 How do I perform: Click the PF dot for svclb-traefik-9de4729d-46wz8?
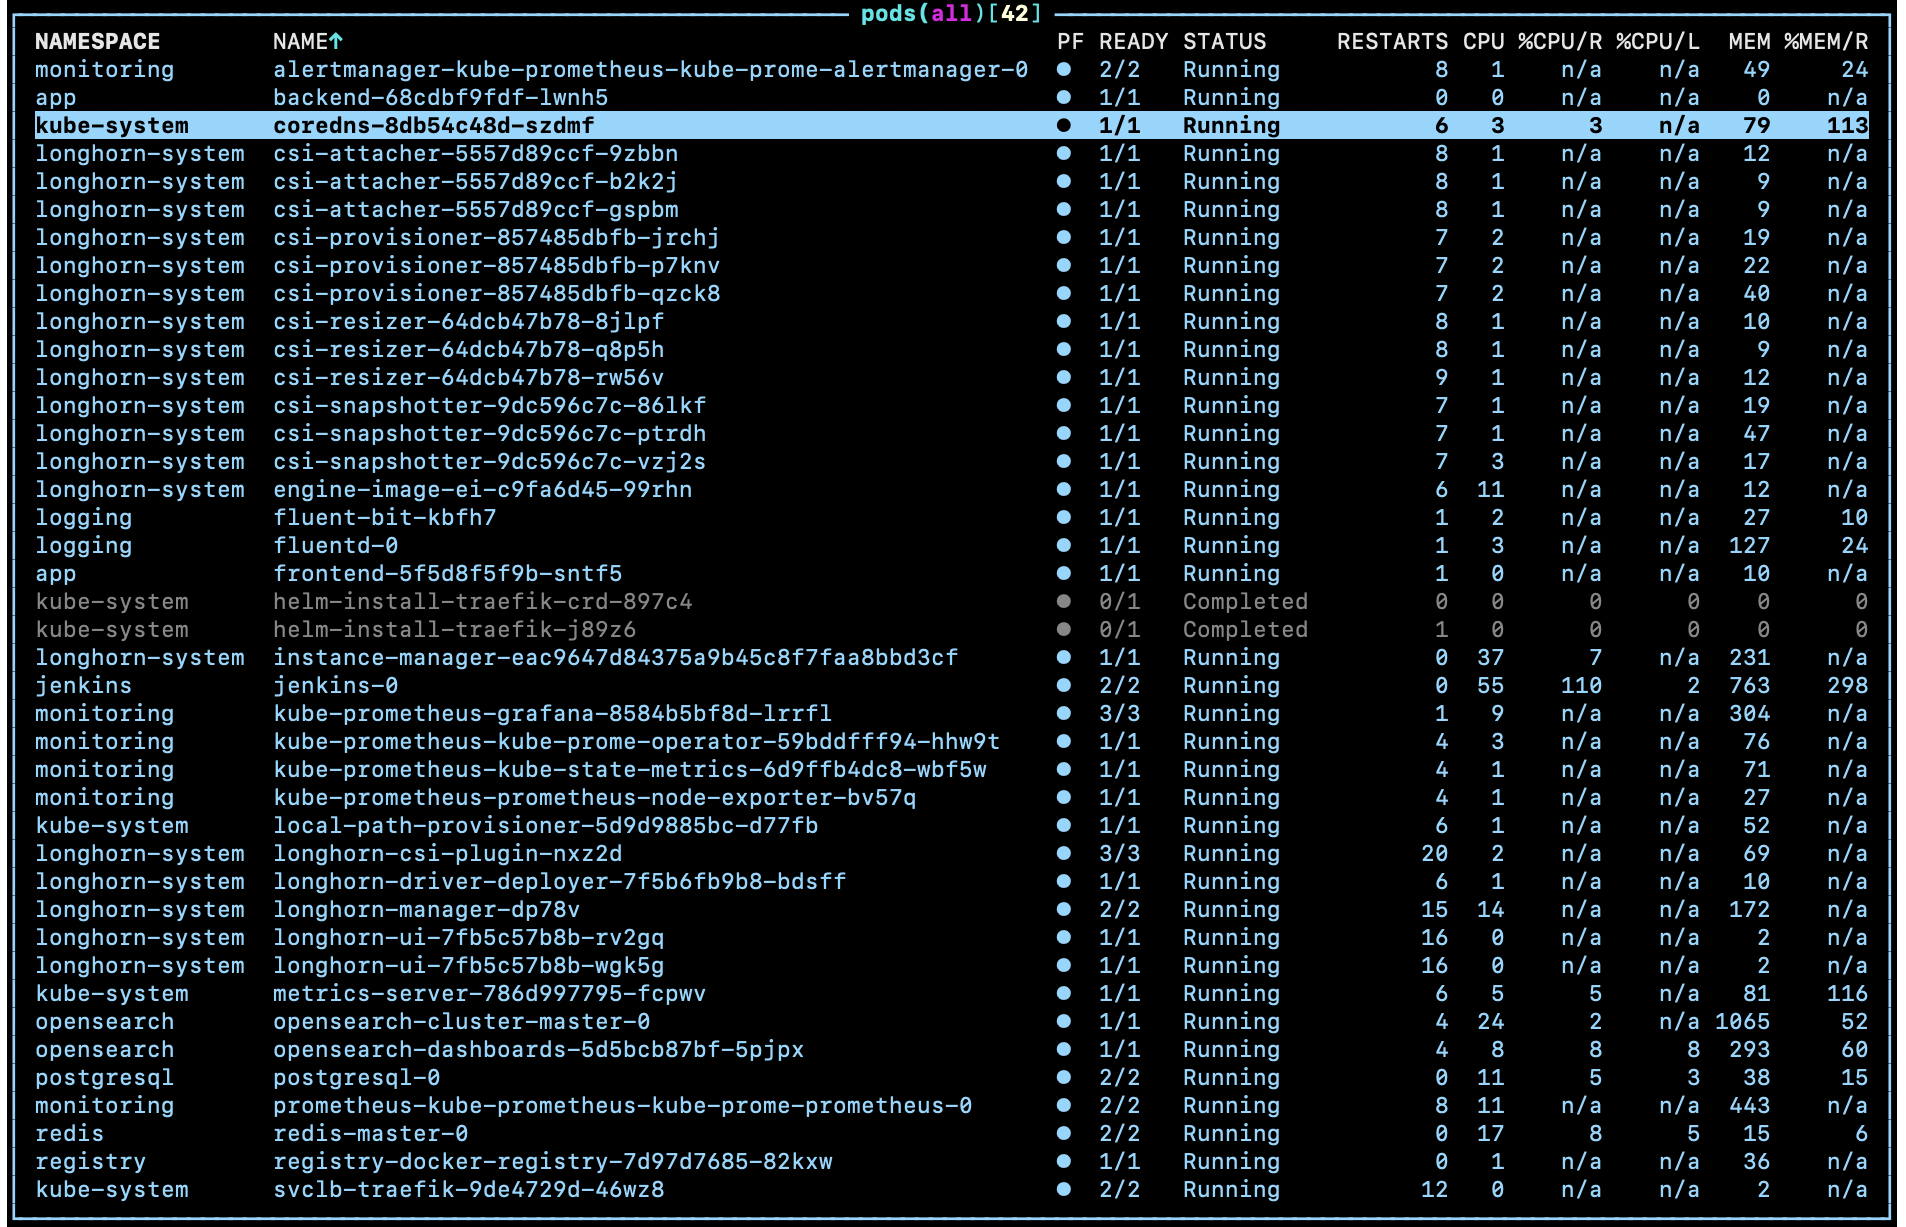[1064, 1189]
